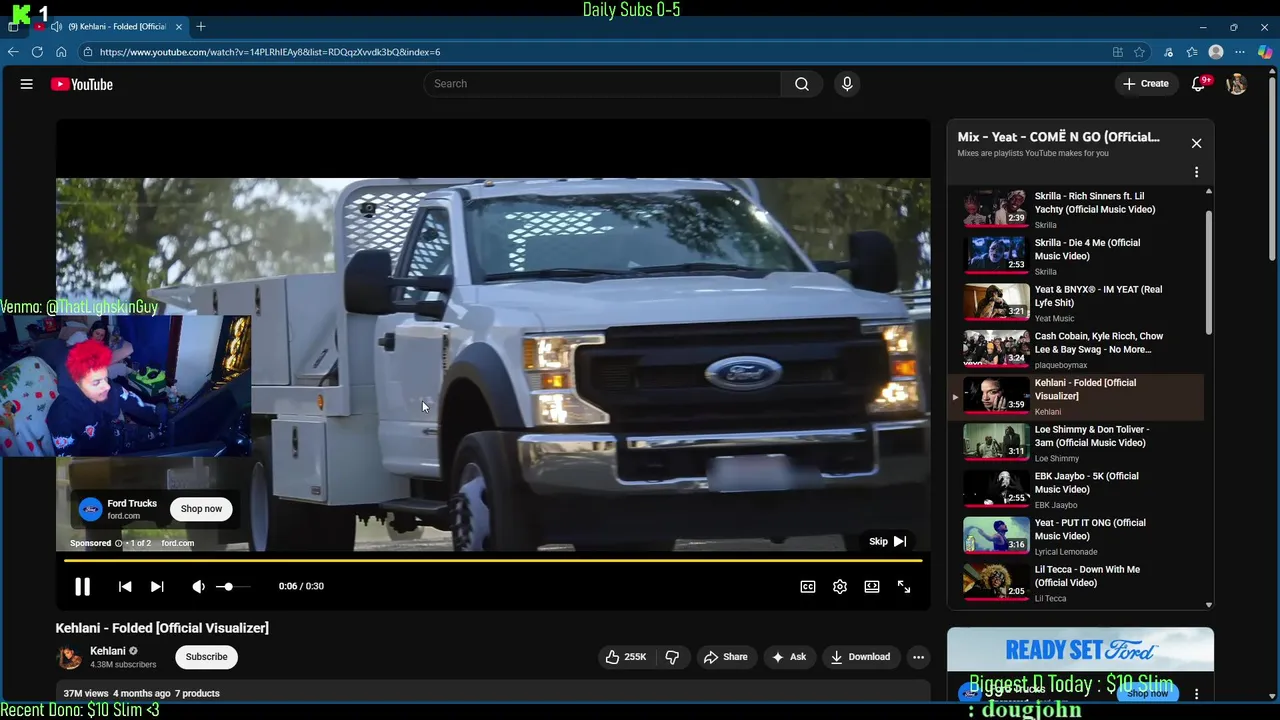Seek on the yellow ad progress bar

click(x=493, y=560)
